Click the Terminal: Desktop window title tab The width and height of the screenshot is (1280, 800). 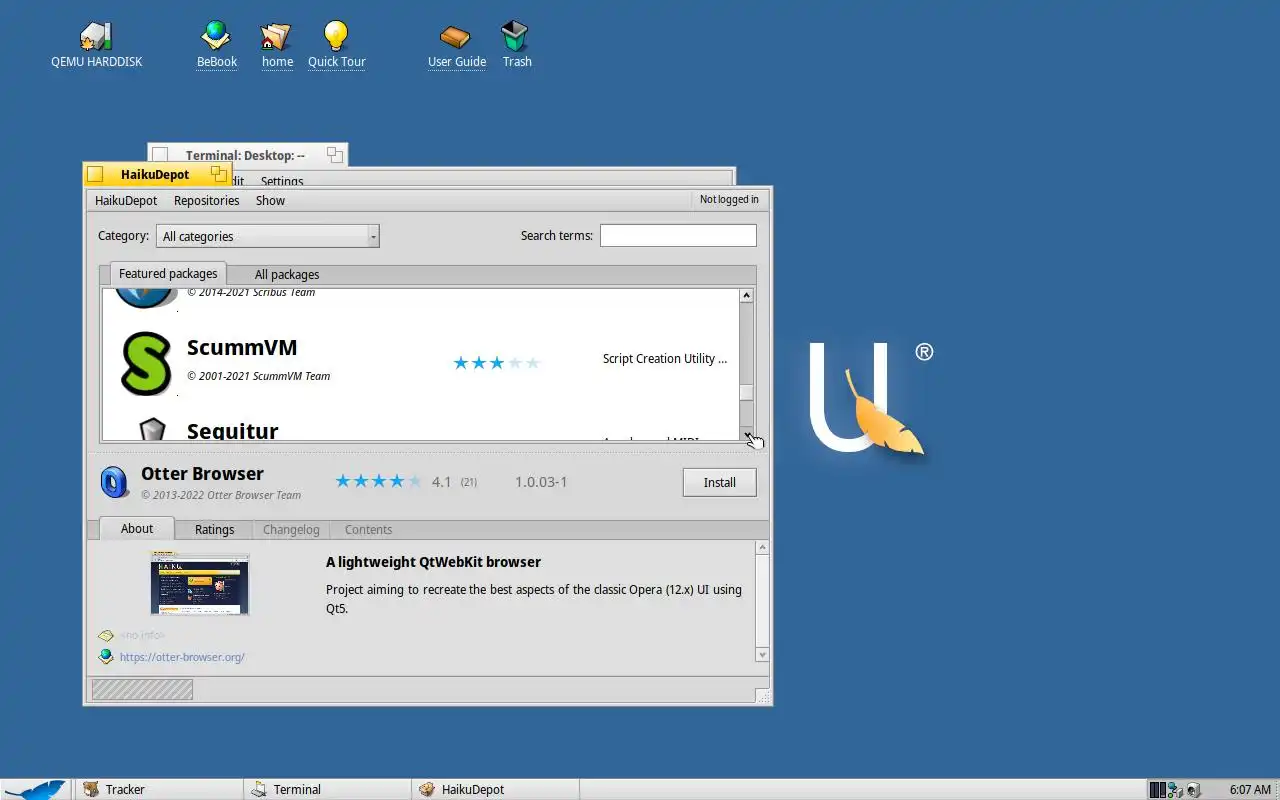(x=245, y=155)
